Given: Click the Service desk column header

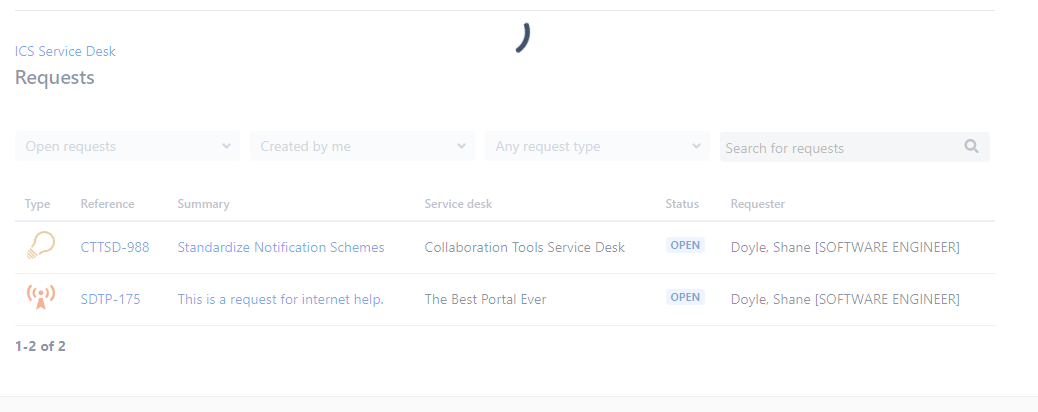Looking at the screenshot, I should 458,204.
